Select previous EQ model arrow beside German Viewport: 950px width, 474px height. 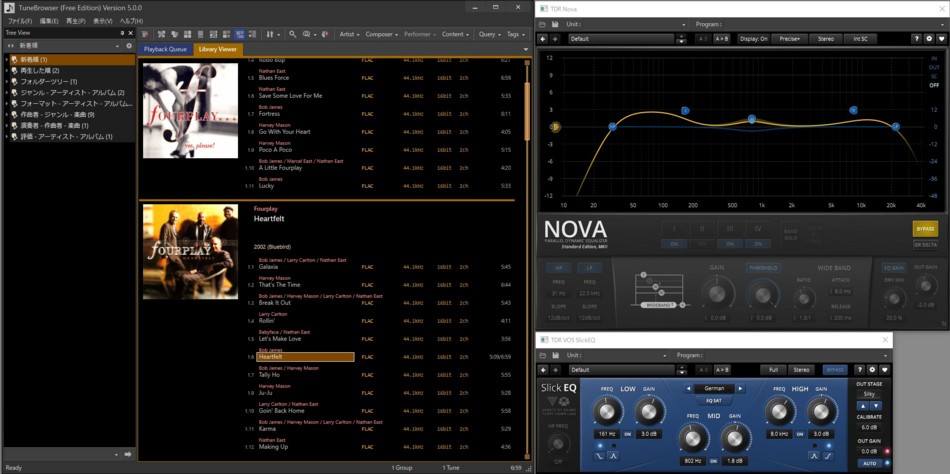[x=689, y=389]
